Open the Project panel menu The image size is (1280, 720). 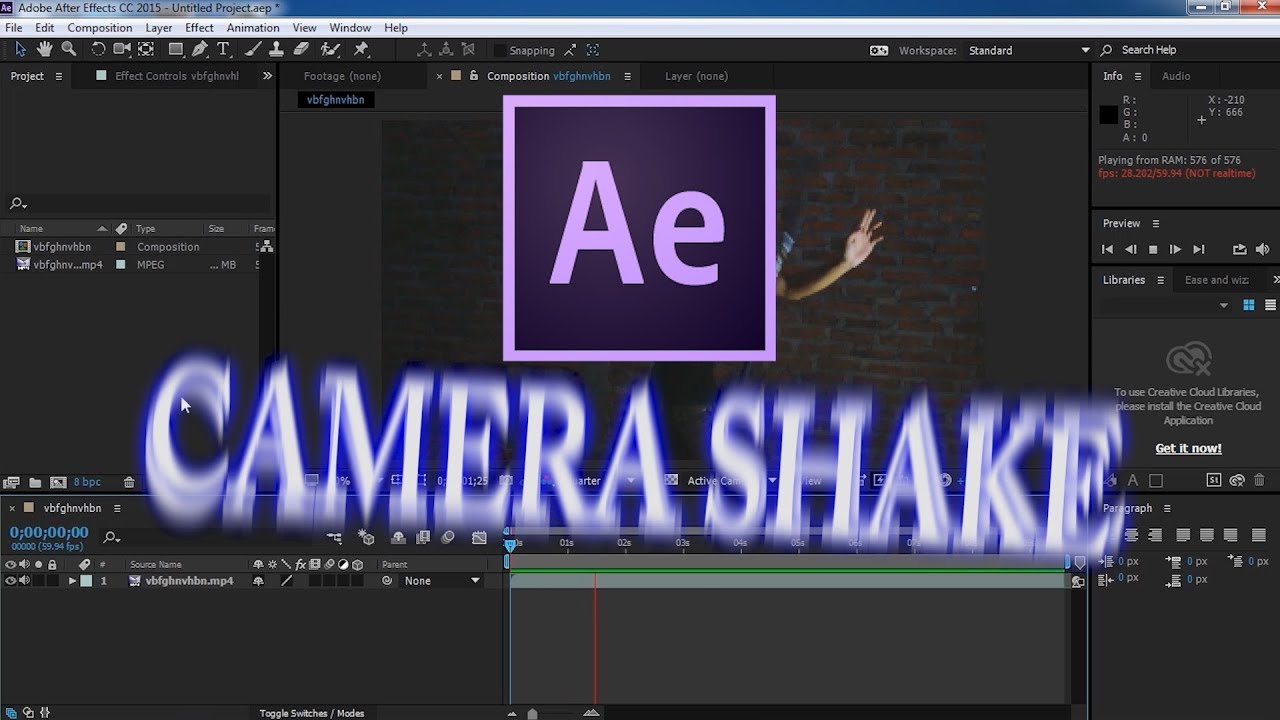point(58,76)
